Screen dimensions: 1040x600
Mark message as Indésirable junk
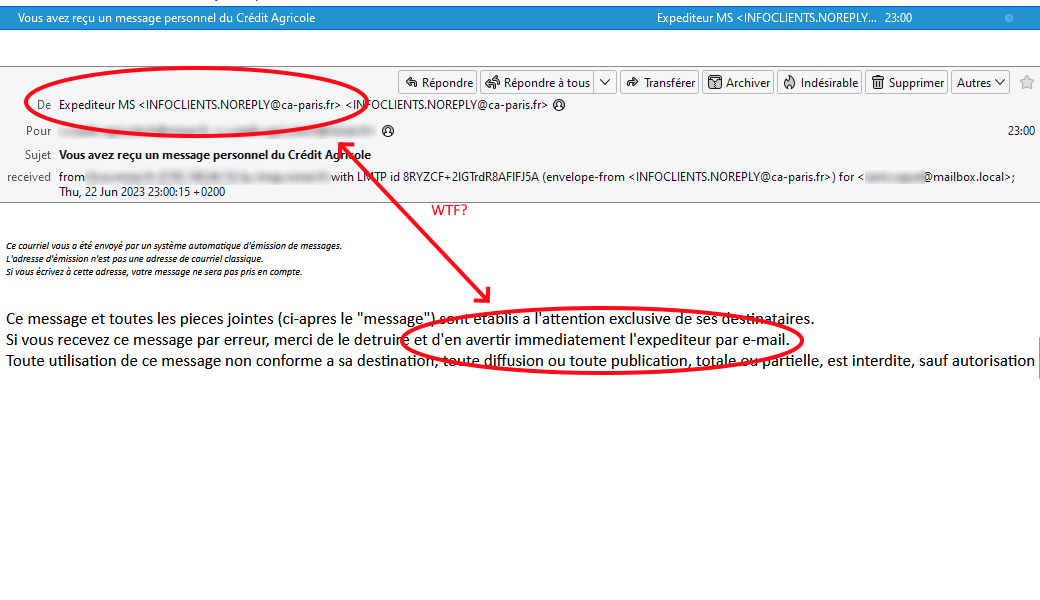click(819, 83)
